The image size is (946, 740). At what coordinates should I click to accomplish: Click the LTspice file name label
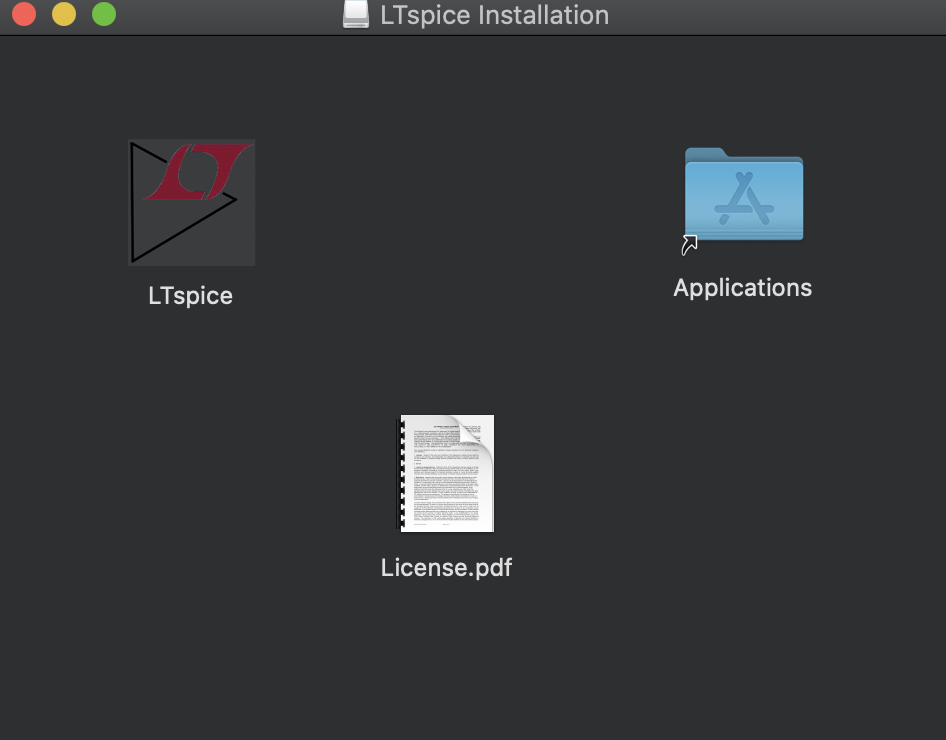pyautogui.click(x=191, y=296)
